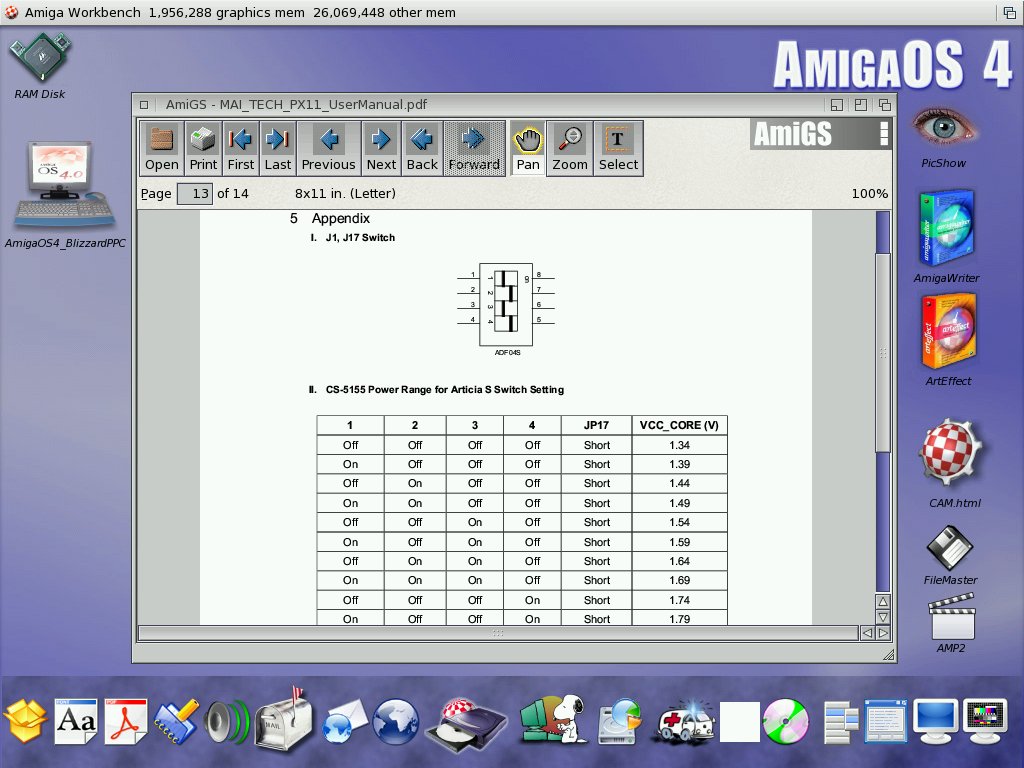Image resolution: width=1024 pixels, height=768 pixels.
Task: Print the PDF document
Action: tap(203, 148)
